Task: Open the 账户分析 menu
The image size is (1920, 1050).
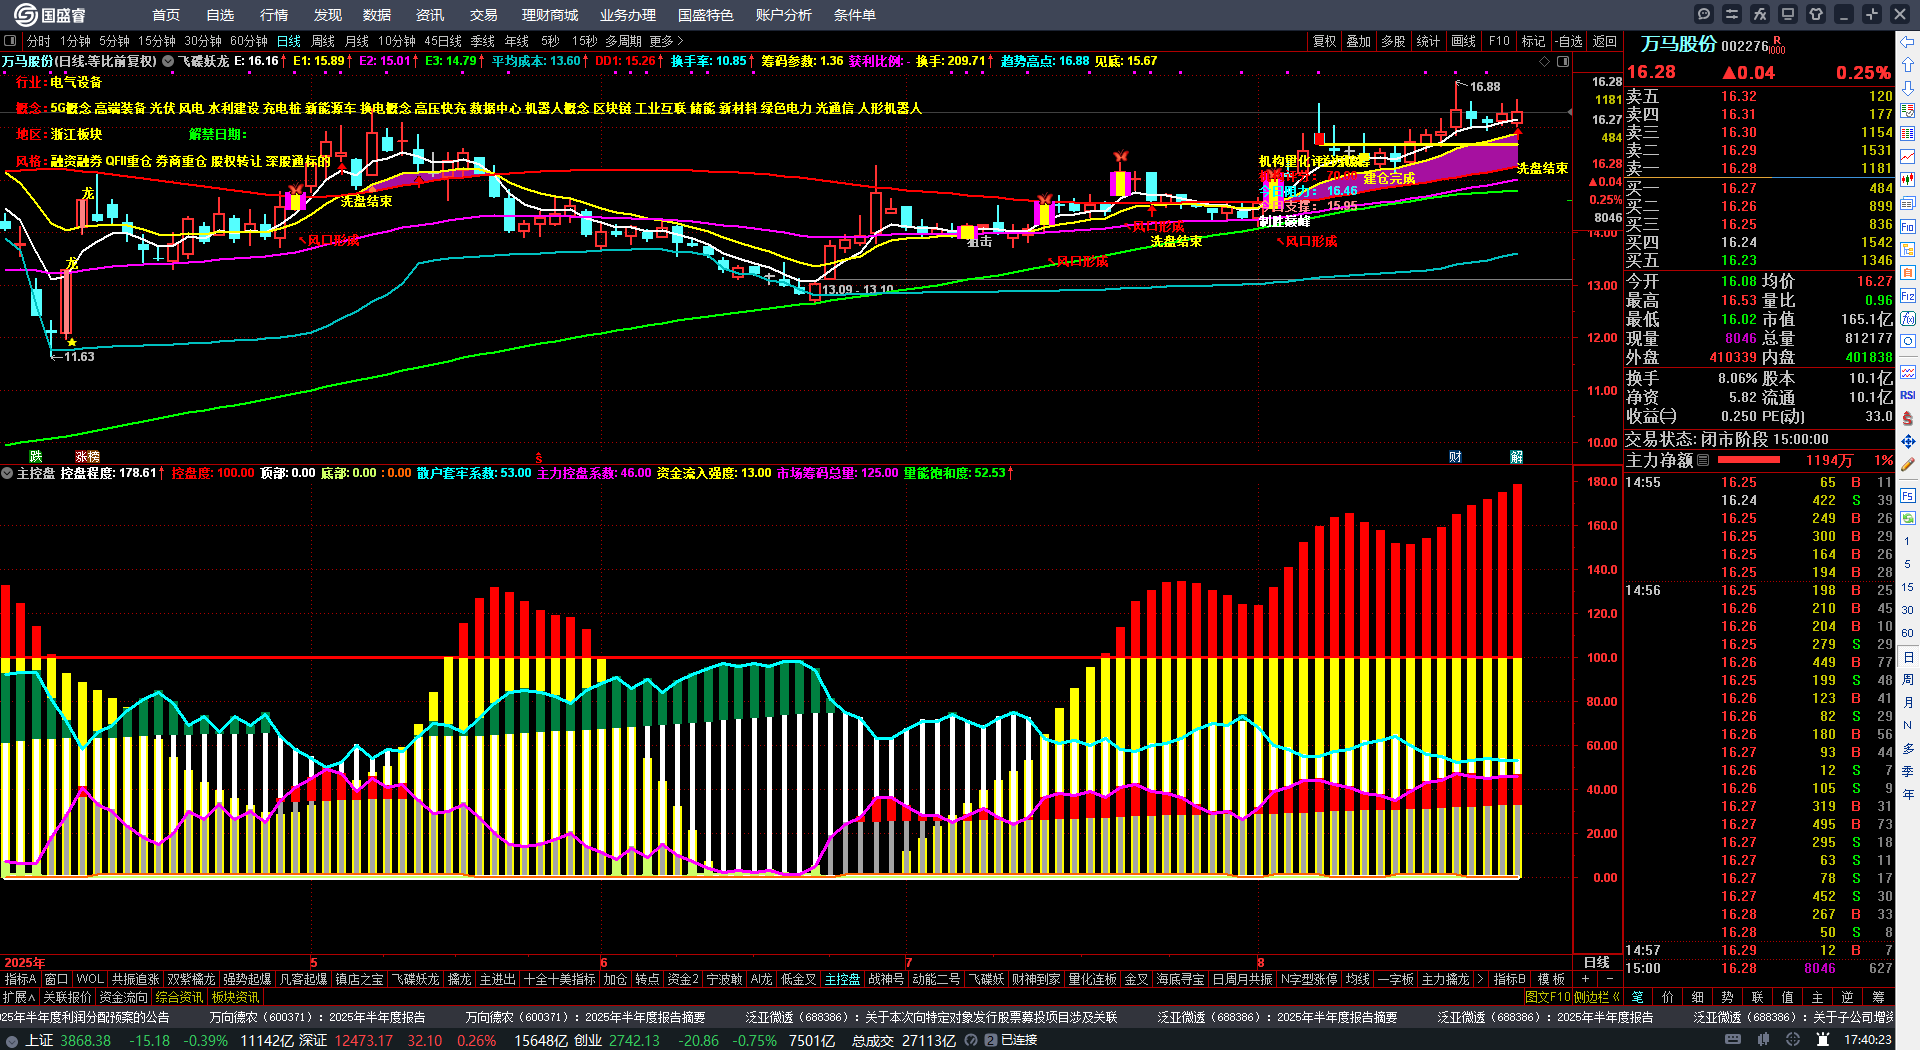Action: [x=784, y=15]
